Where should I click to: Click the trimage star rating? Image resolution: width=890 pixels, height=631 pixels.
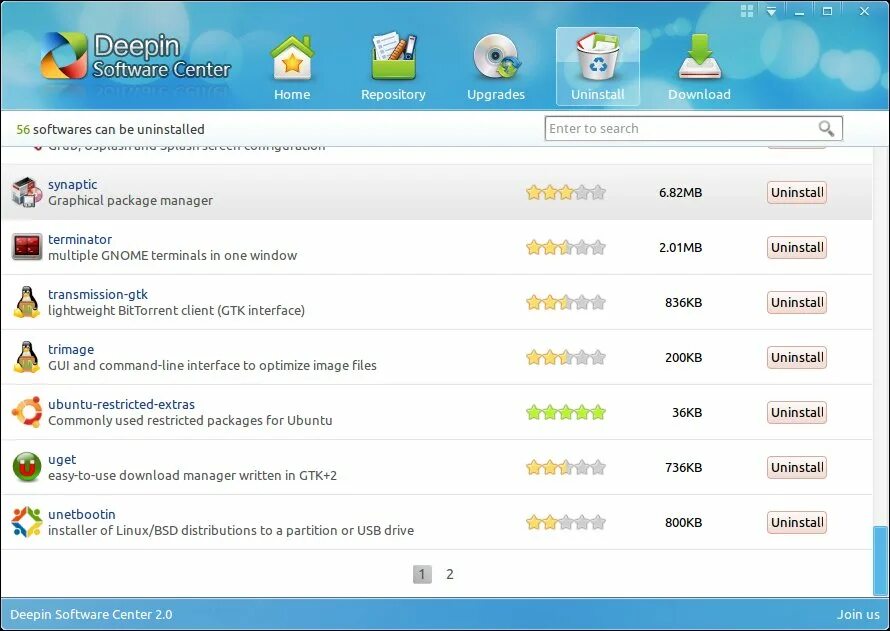point(566,357)
